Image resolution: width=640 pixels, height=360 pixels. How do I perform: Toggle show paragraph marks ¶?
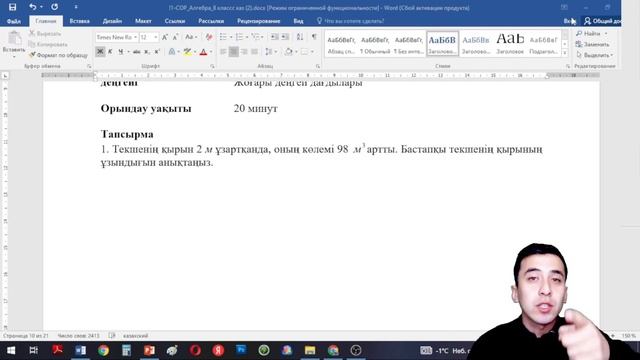(x=314, y=37)
